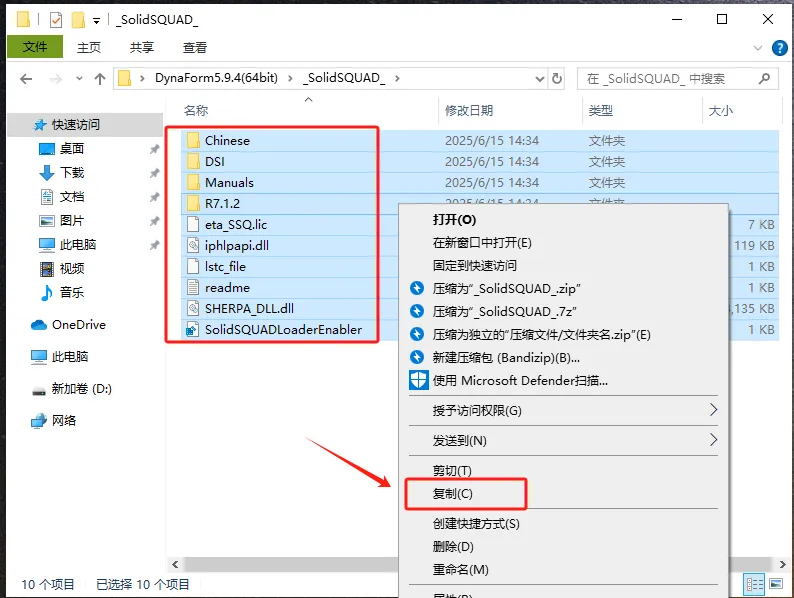
Task: Open Music (音乐) in quick access
Action: point(71,292)
